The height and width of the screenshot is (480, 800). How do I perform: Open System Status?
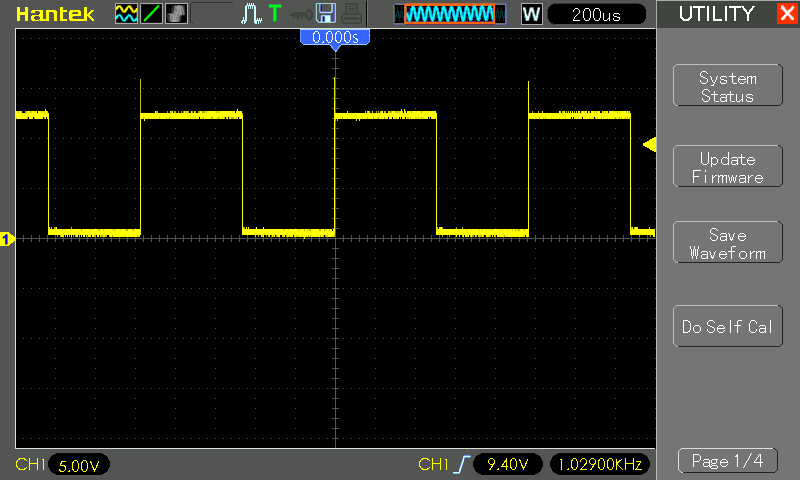(x=727, y=87)
